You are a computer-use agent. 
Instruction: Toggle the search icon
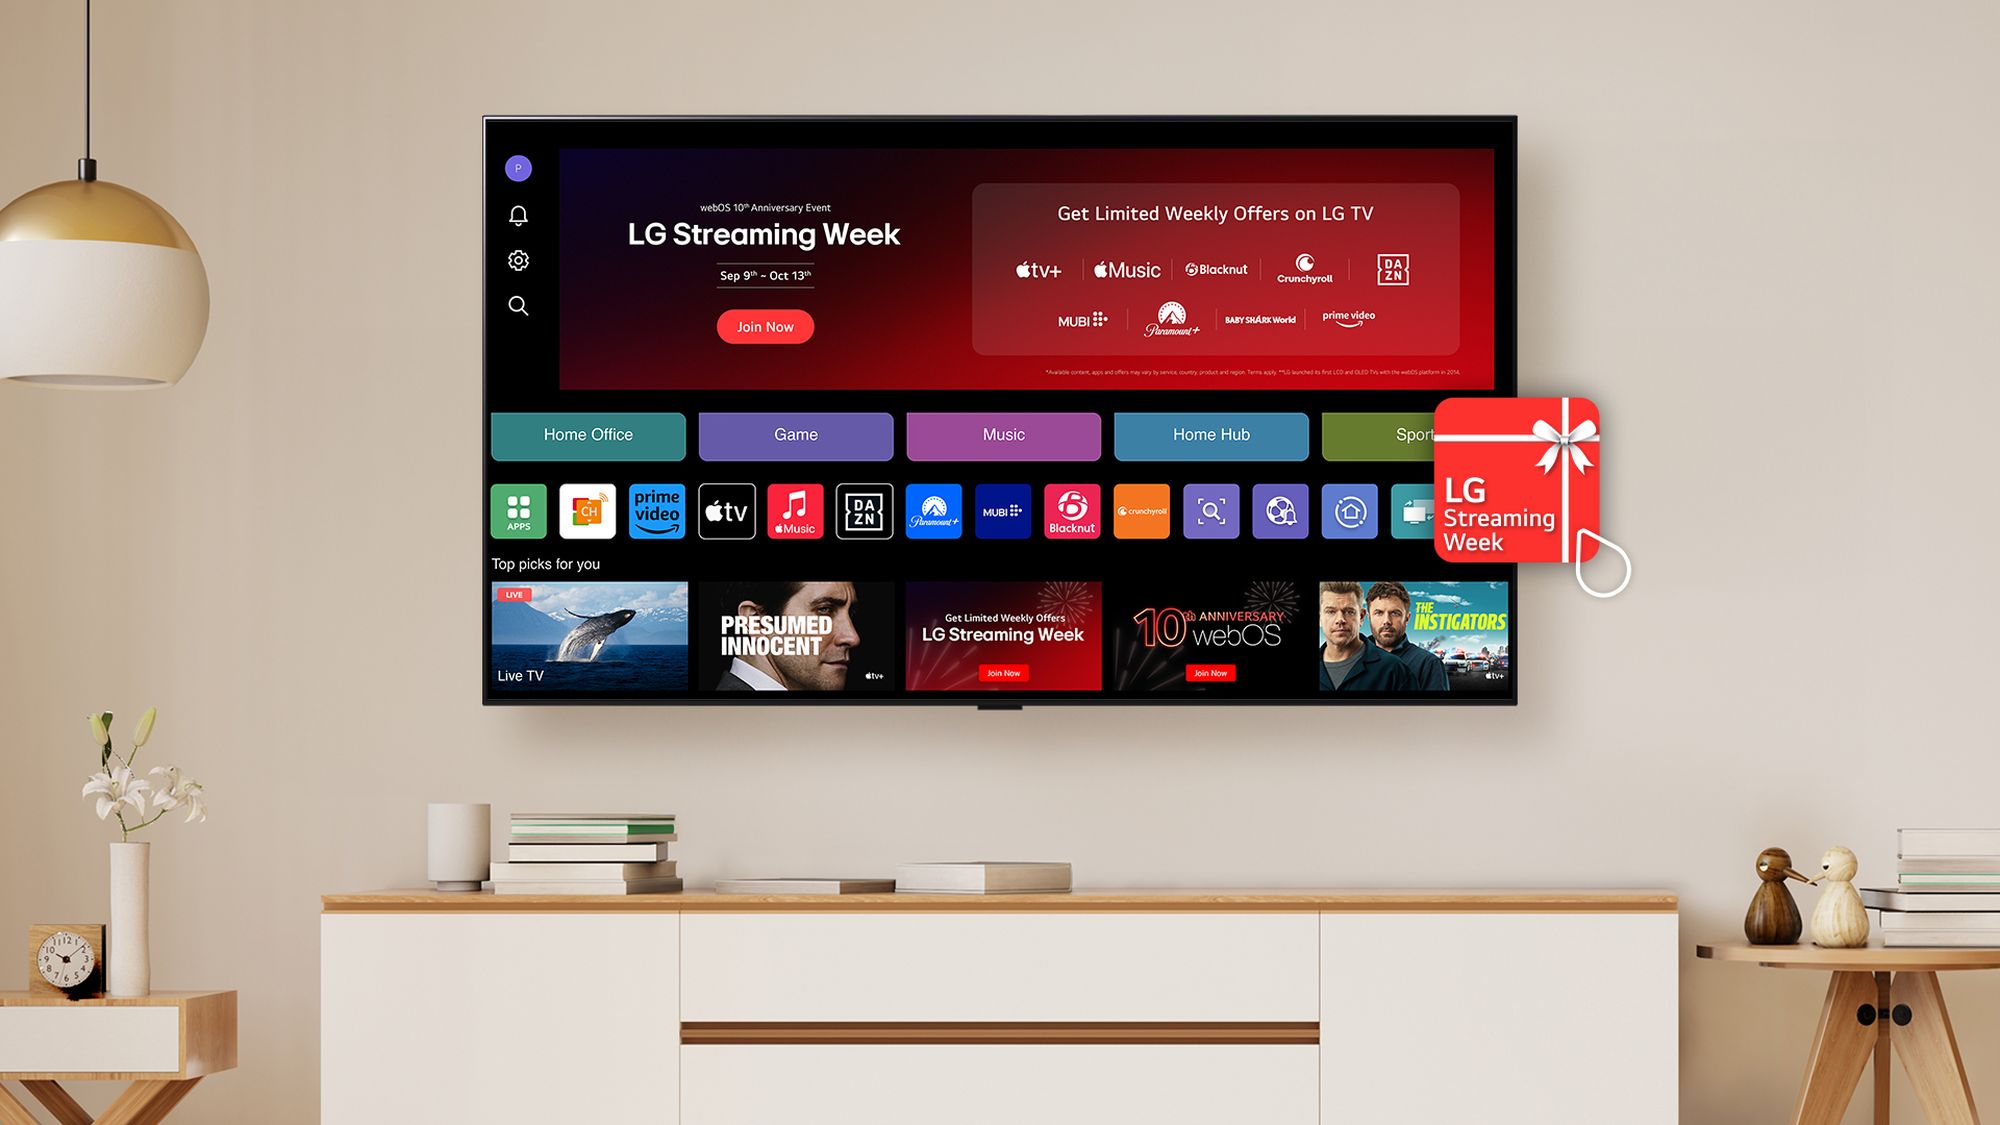pyautogui.click(x=518, y=305)
